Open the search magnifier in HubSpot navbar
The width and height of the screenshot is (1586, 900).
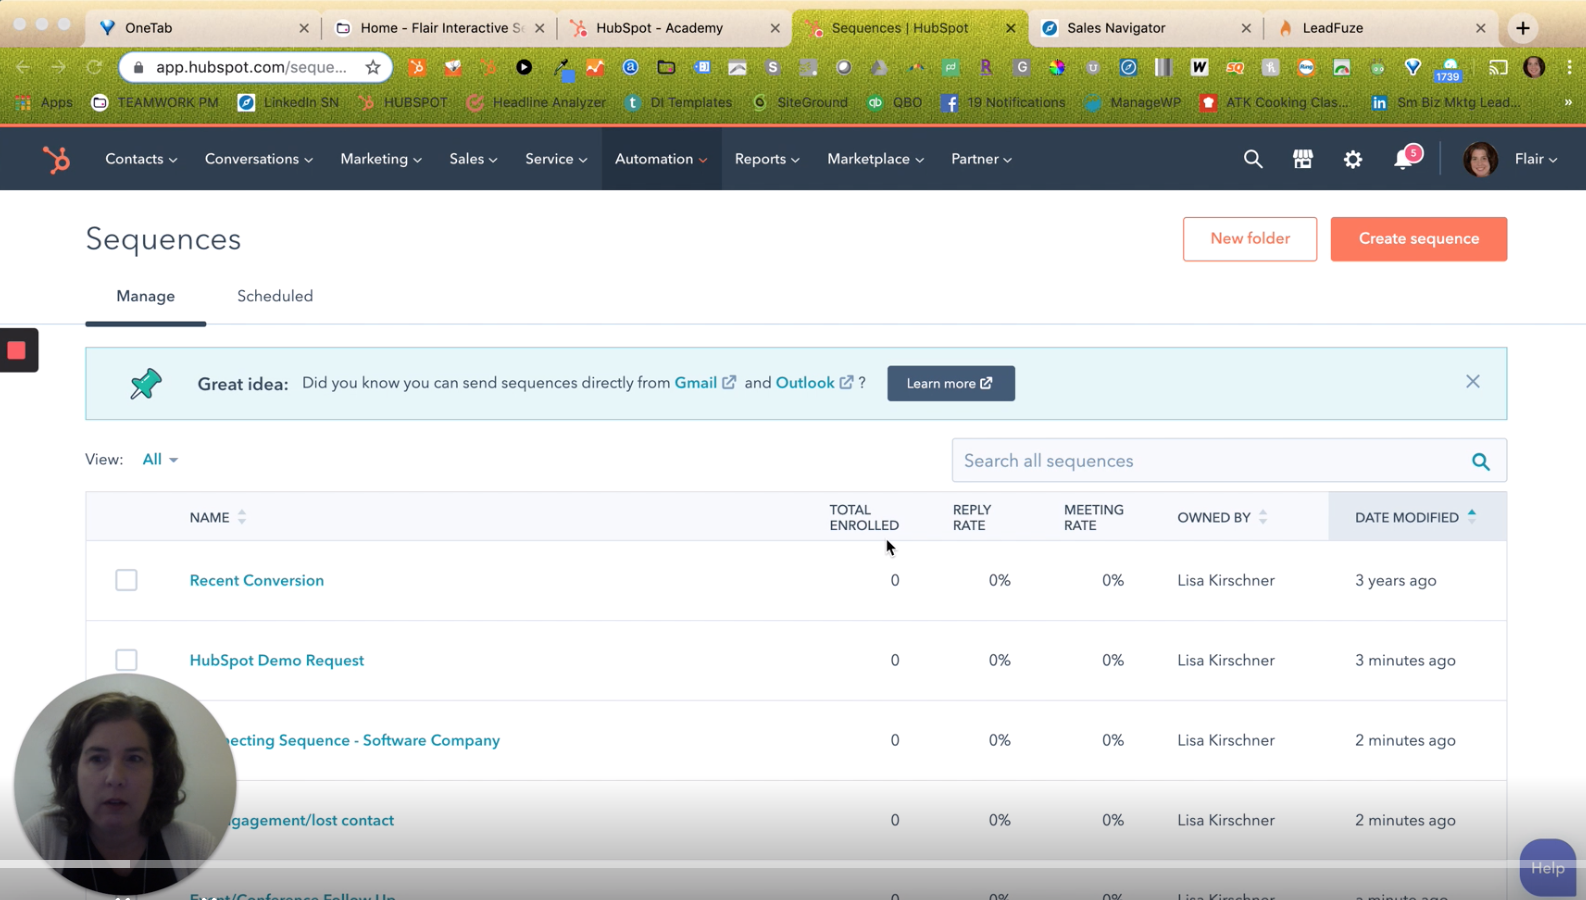tap(1252, 159)
